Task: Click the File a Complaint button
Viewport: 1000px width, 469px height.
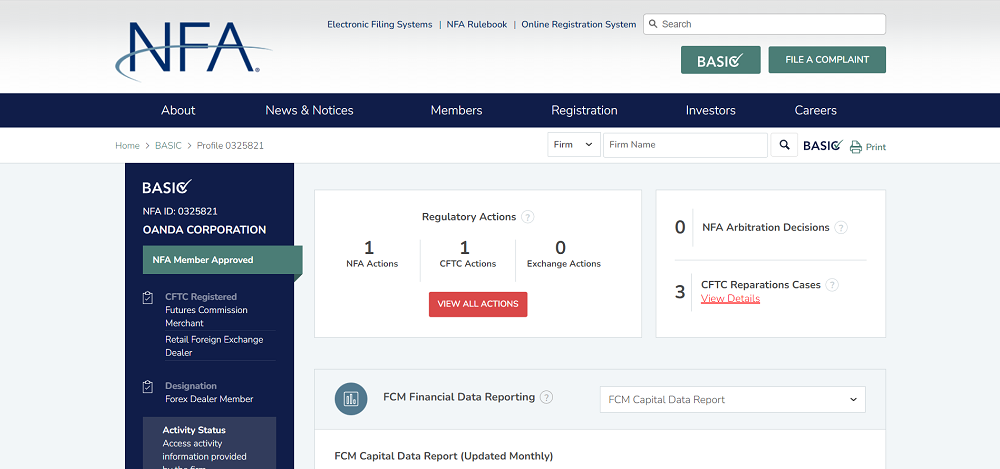Action: 827,60
